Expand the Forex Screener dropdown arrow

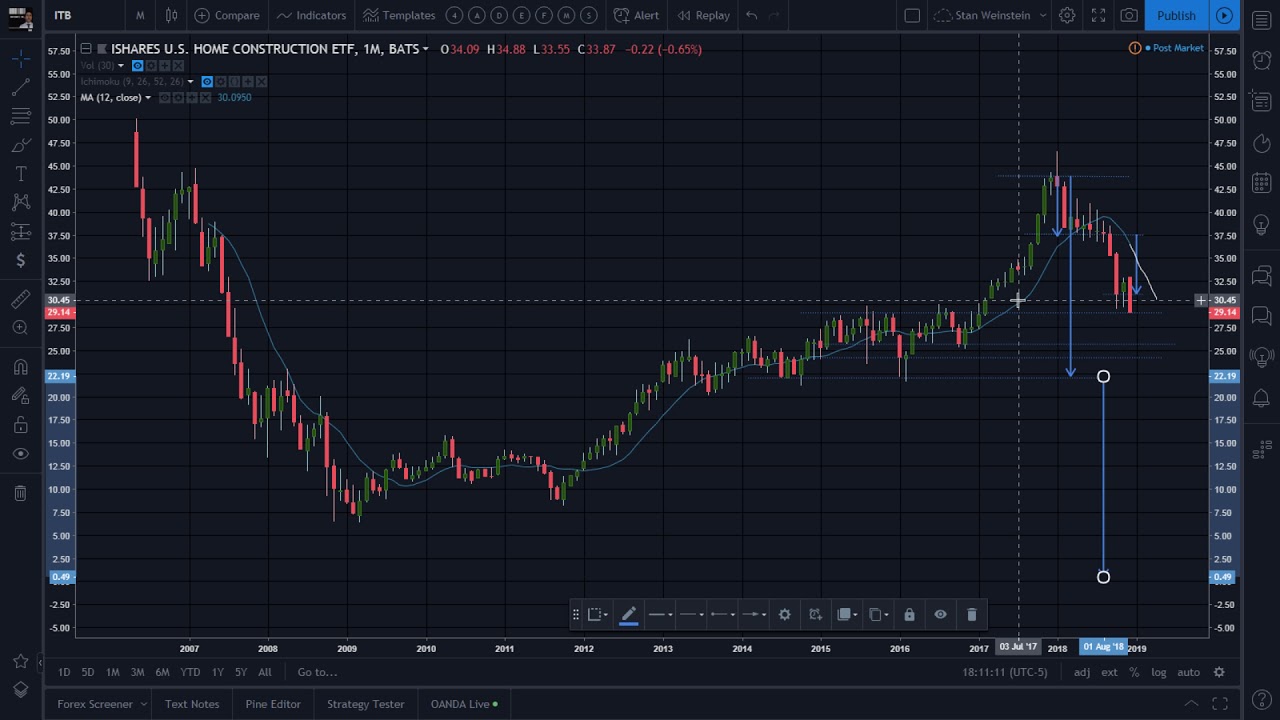pyautogui.click(x=143, y=704)
